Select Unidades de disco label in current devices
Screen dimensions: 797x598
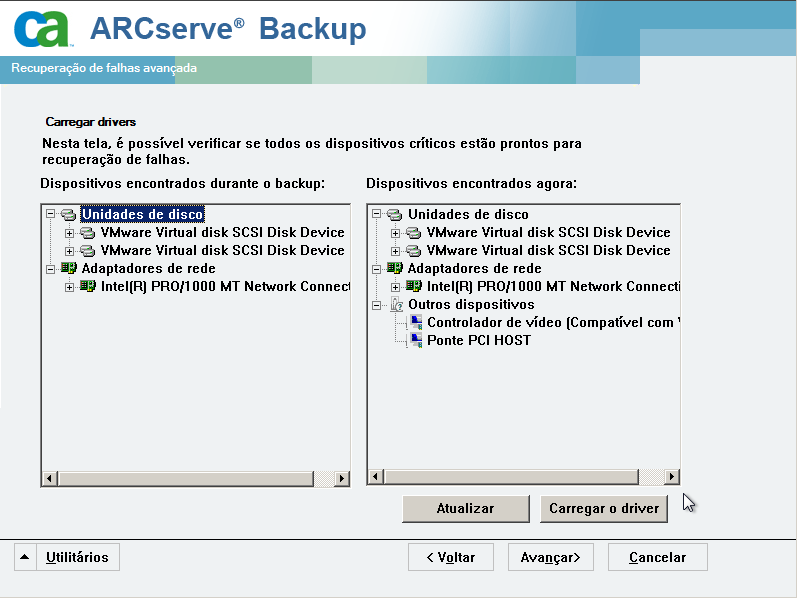pyautogui.click(x=468, y=214)
